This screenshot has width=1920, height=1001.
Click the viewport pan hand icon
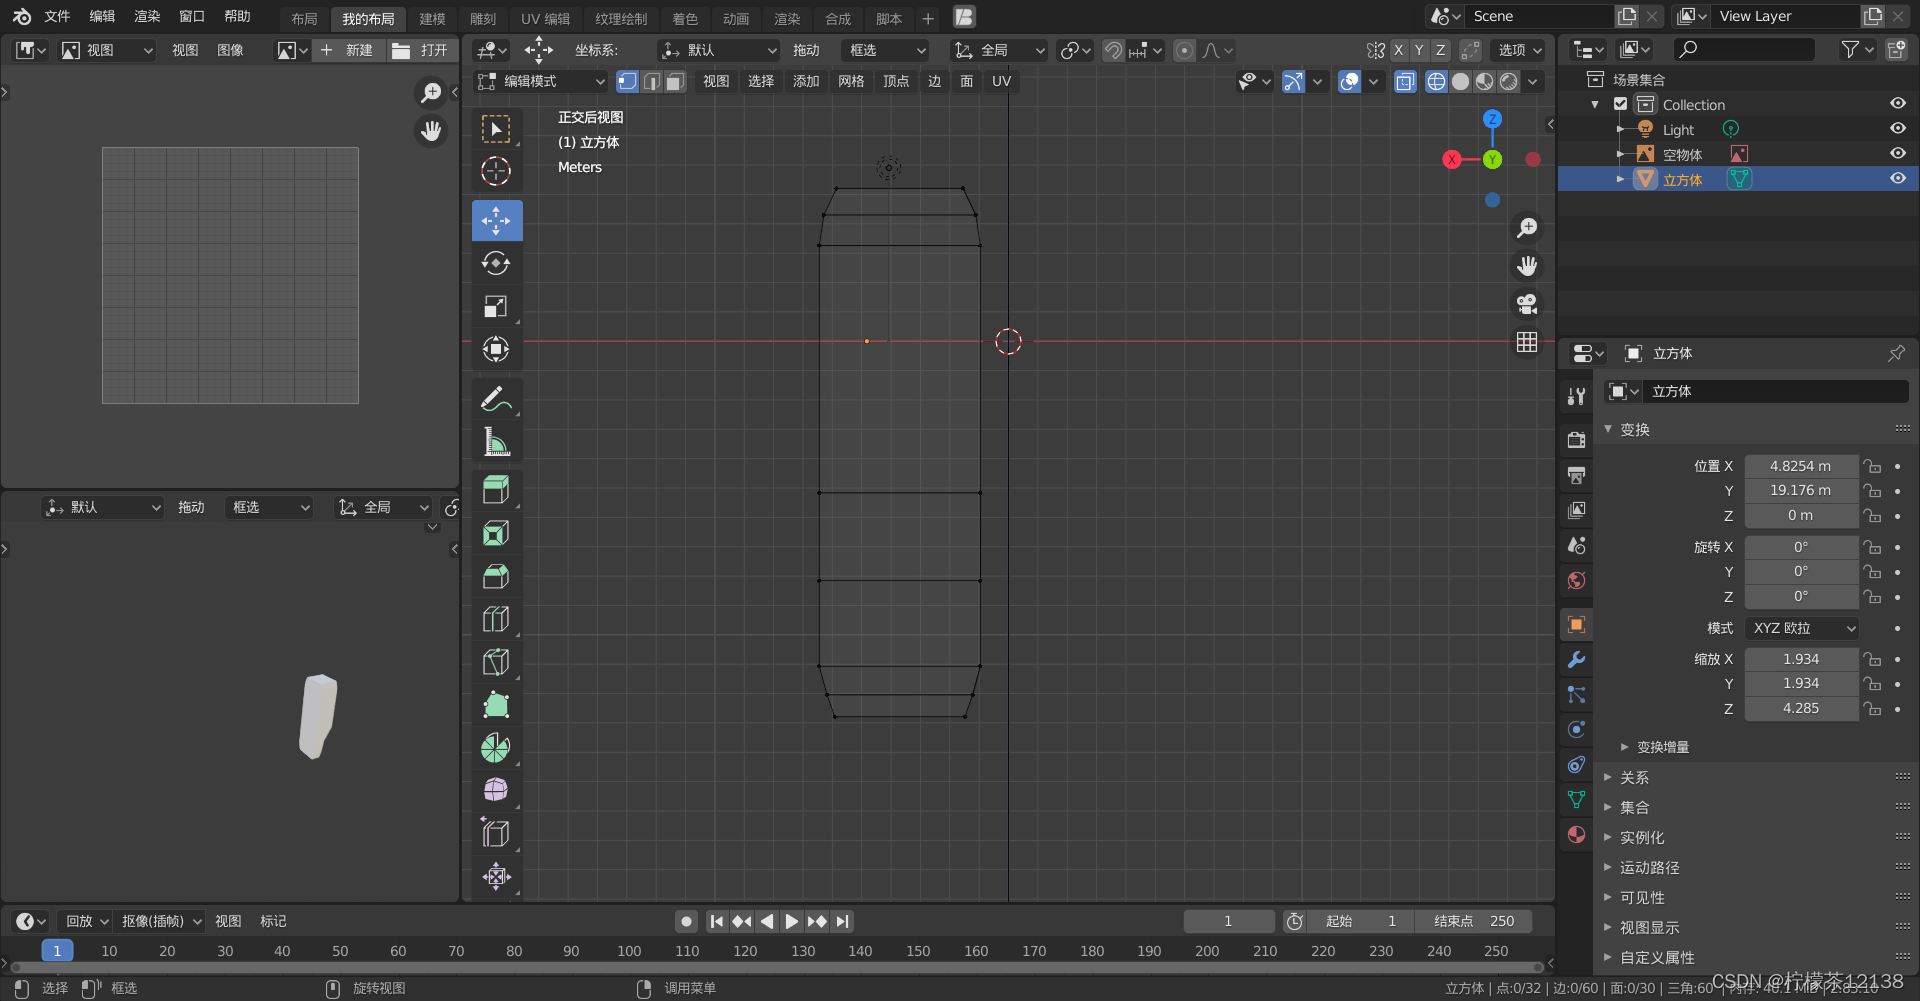pos(1527,266)
